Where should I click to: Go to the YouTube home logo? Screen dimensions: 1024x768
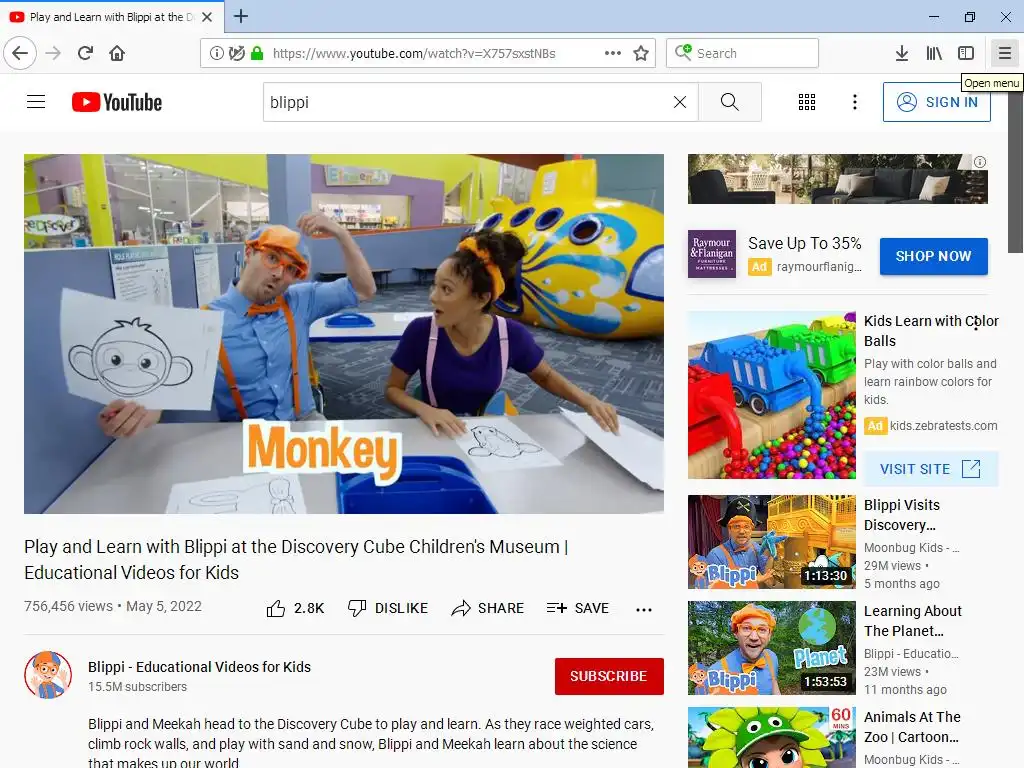[x=117, y=102]
